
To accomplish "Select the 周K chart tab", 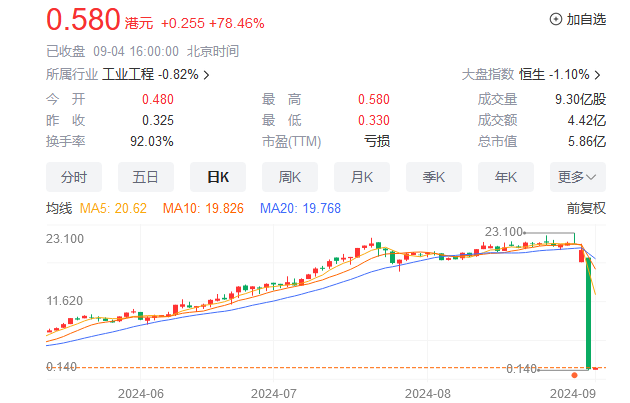I will 290,177.
